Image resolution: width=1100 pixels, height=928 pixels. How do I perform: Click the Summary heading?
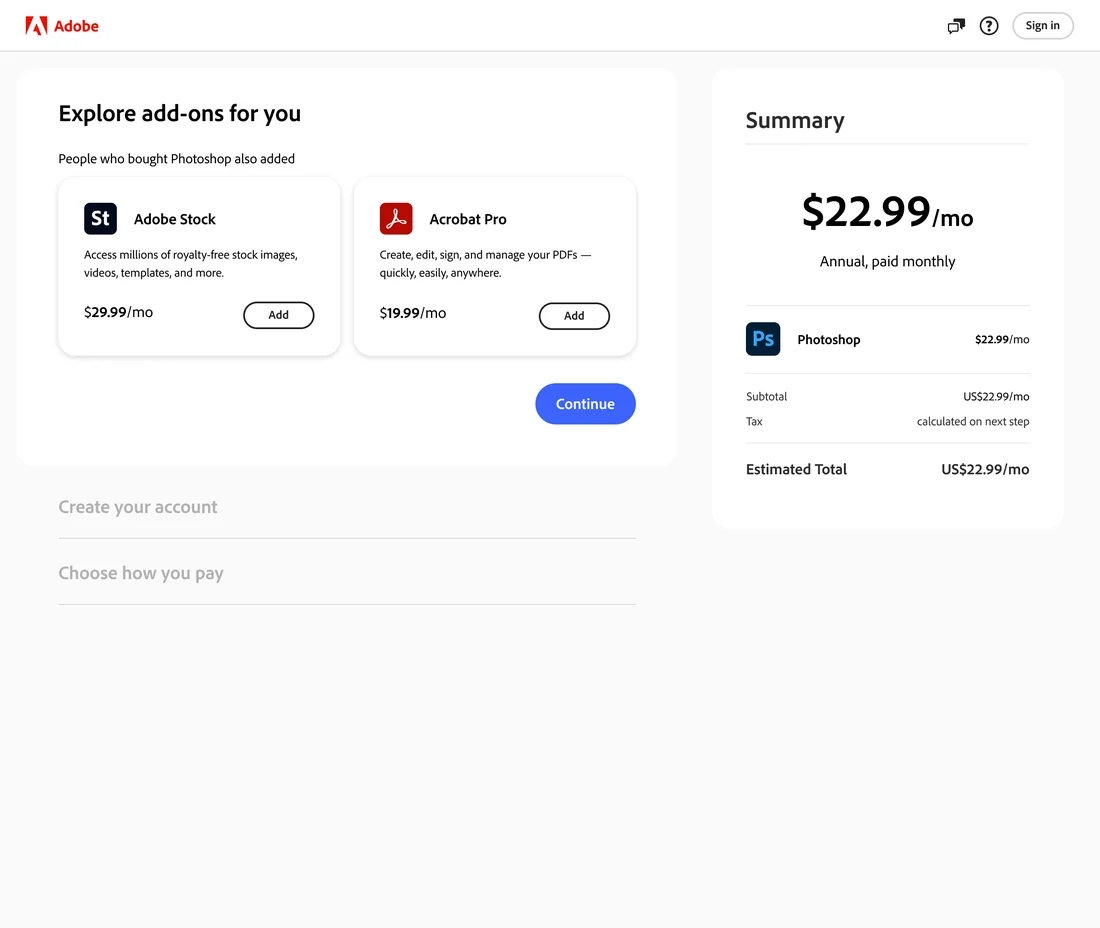(x=795, y=120)
